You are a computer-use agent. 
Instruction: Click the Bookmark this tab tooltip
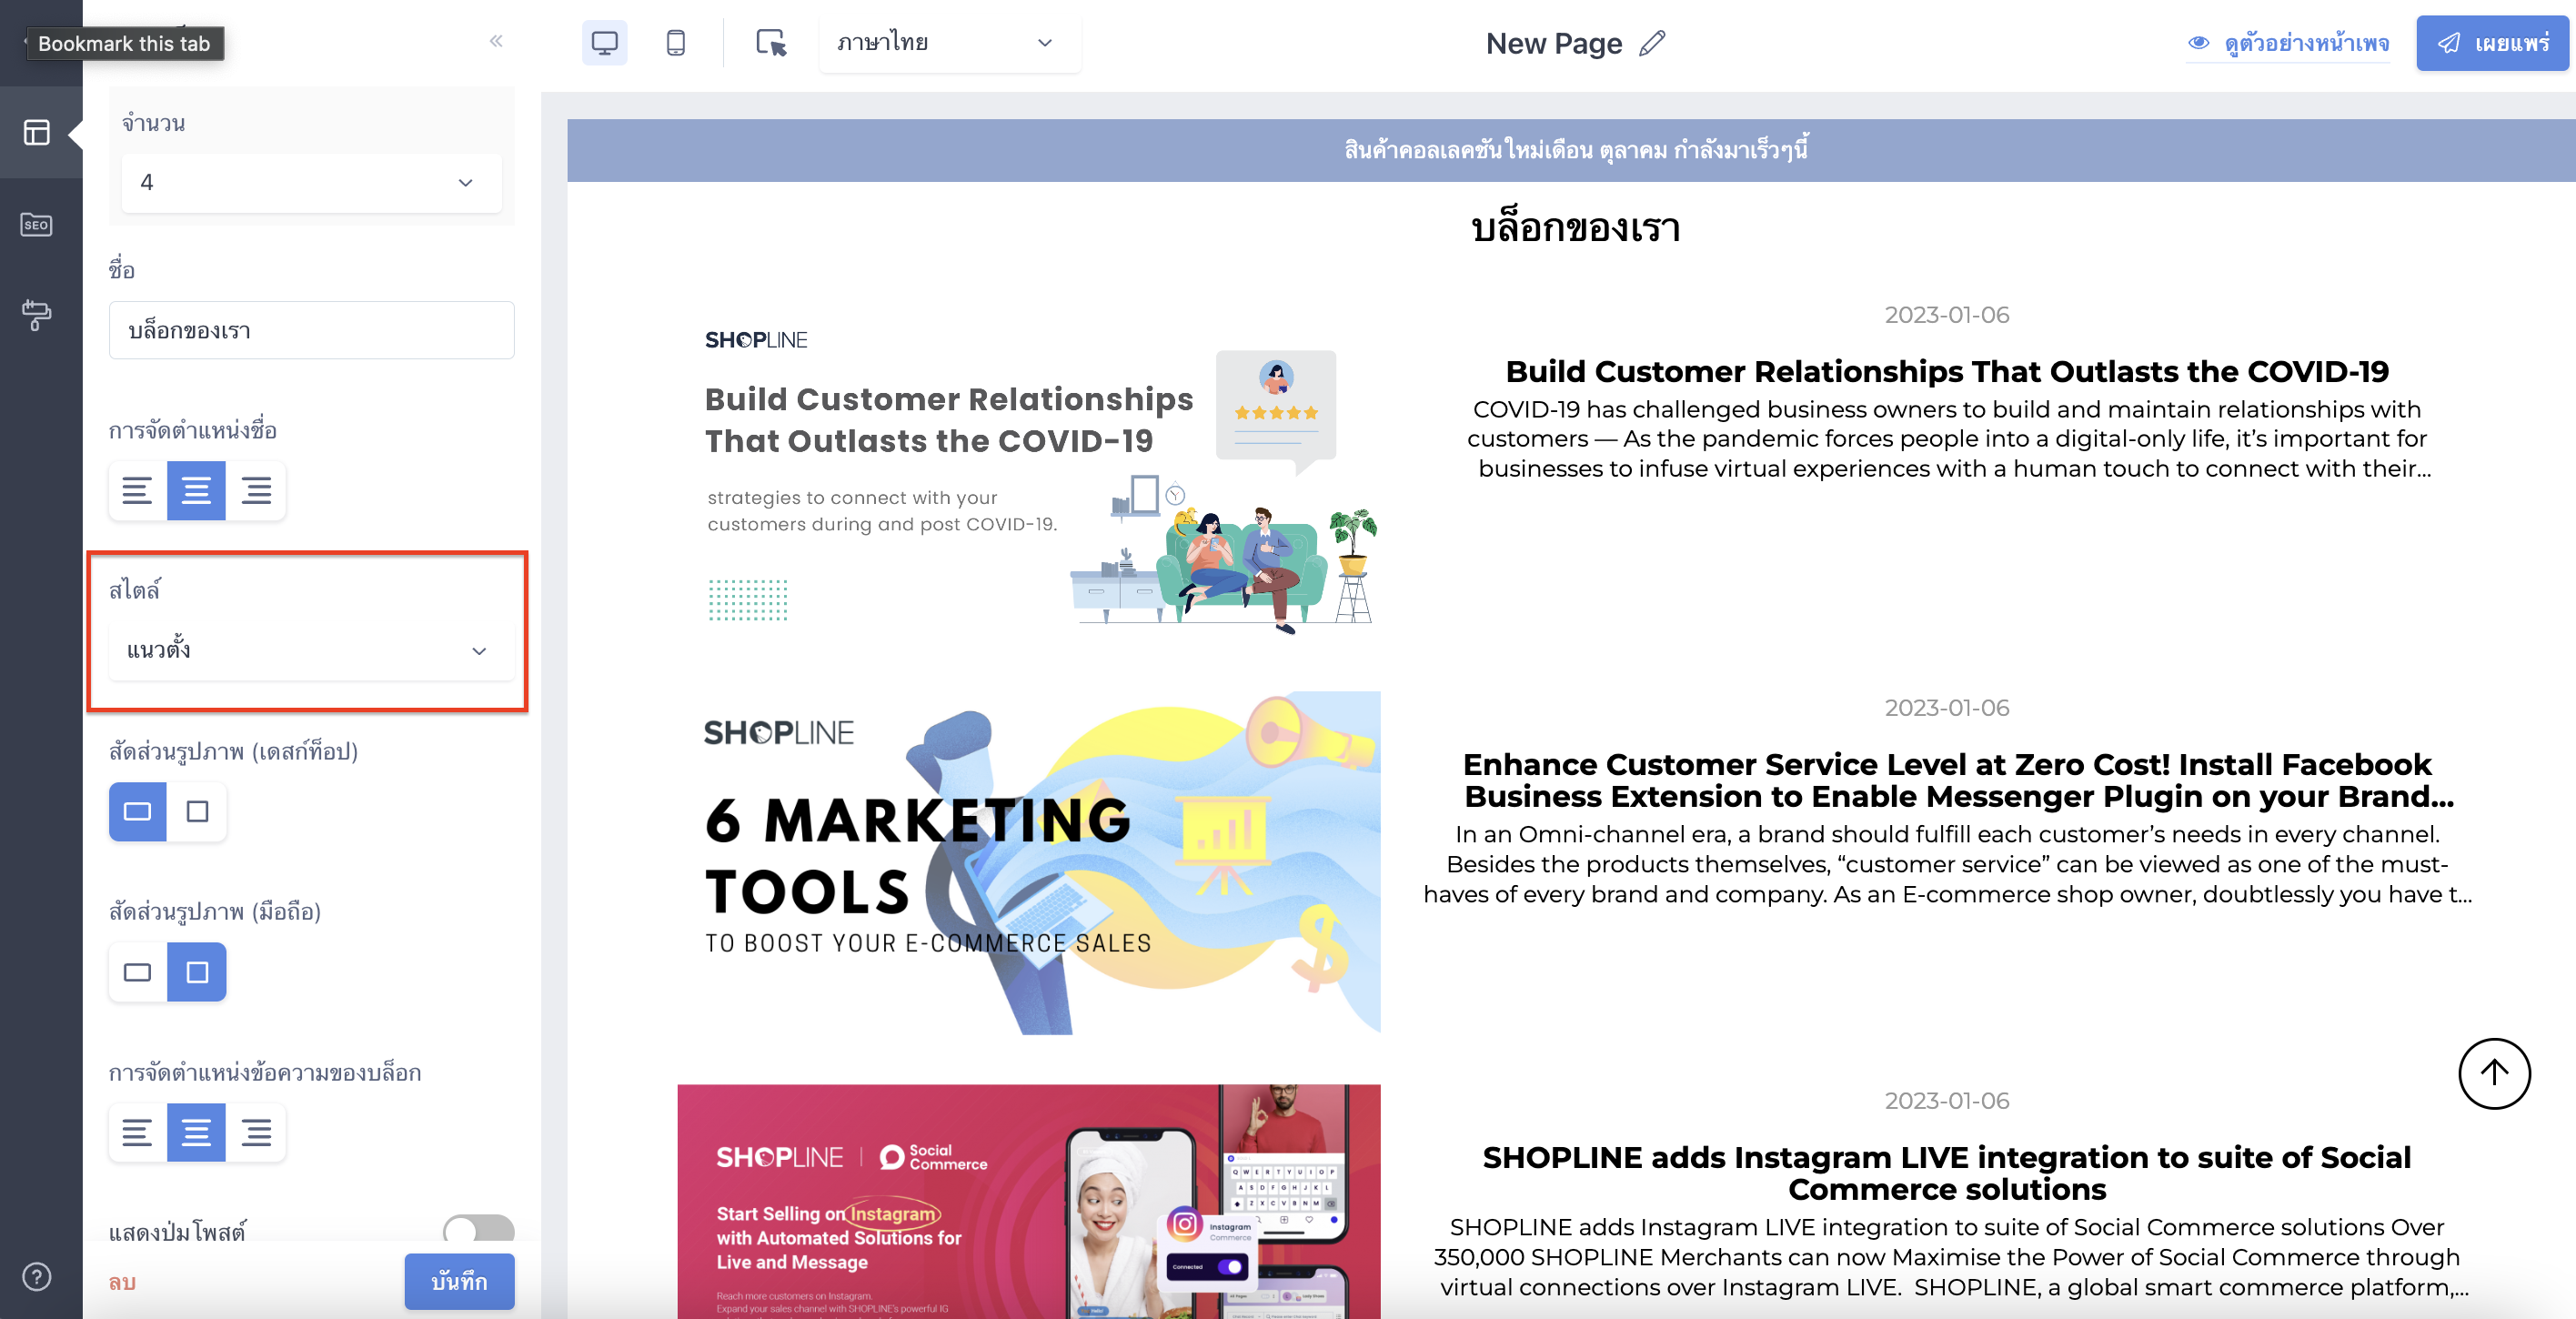tap(124, 43)
